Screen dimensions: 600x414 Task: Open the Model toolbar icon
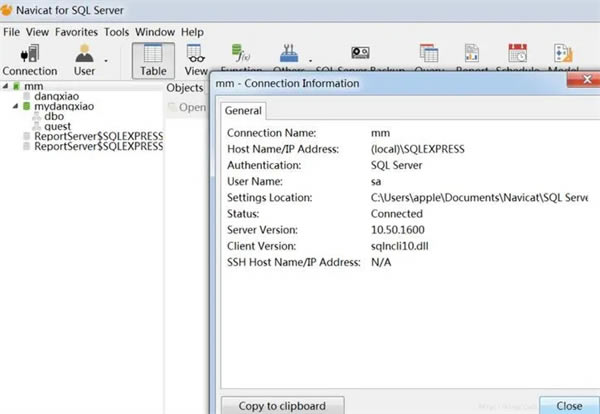click(x=563, y=57)
